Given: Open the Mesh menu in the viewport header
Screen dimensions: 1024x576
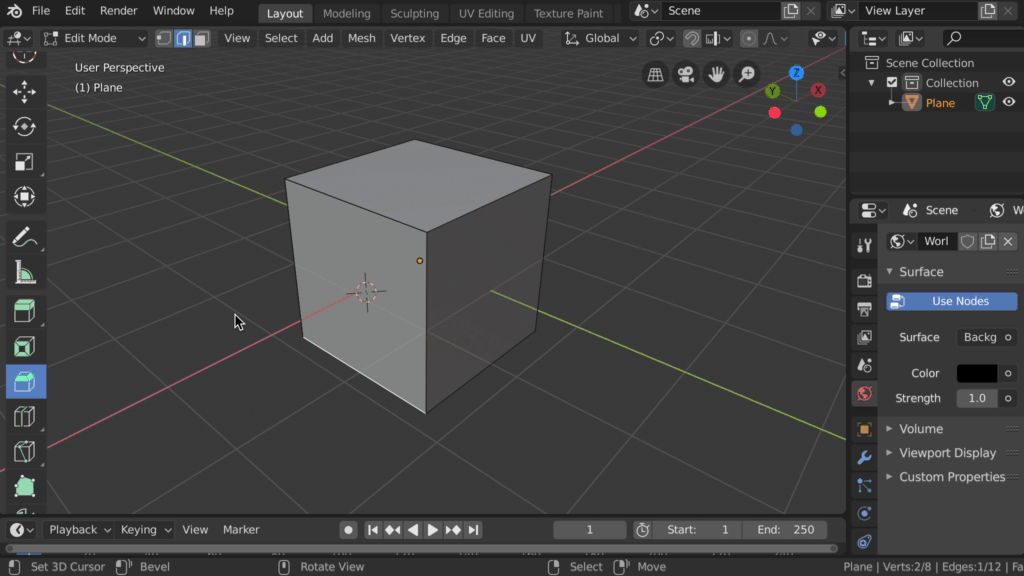Looking at the screenshot, I should pos(361,38).
